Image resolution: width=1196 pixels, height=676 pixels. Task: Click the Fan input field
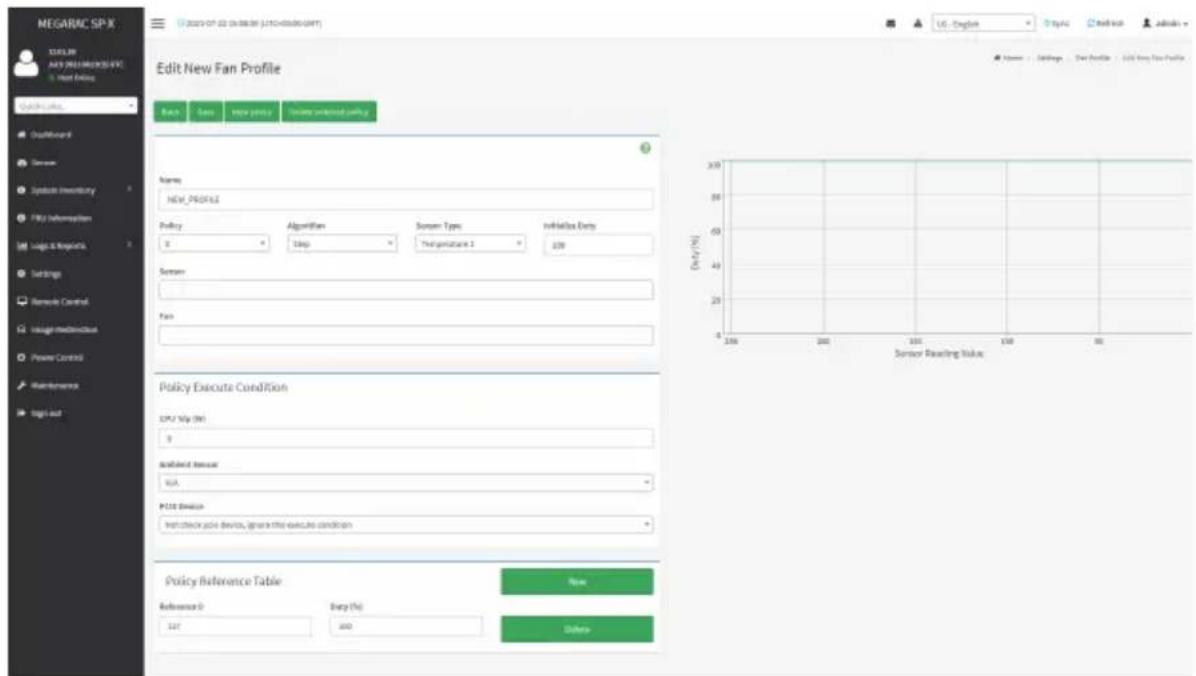click(406, 335)
